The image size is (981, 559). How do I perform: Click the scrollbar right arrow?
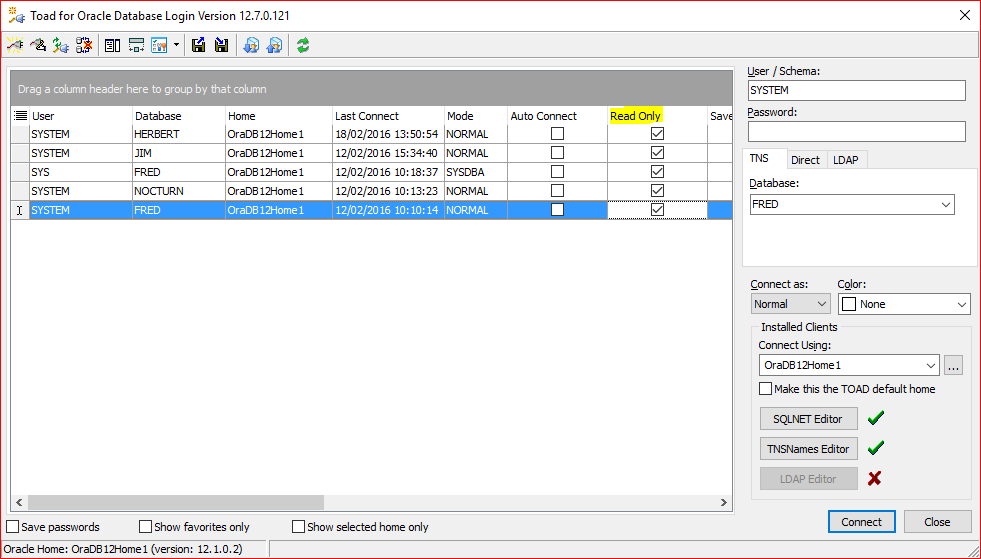pyautogui.click(x=724, y=502)
